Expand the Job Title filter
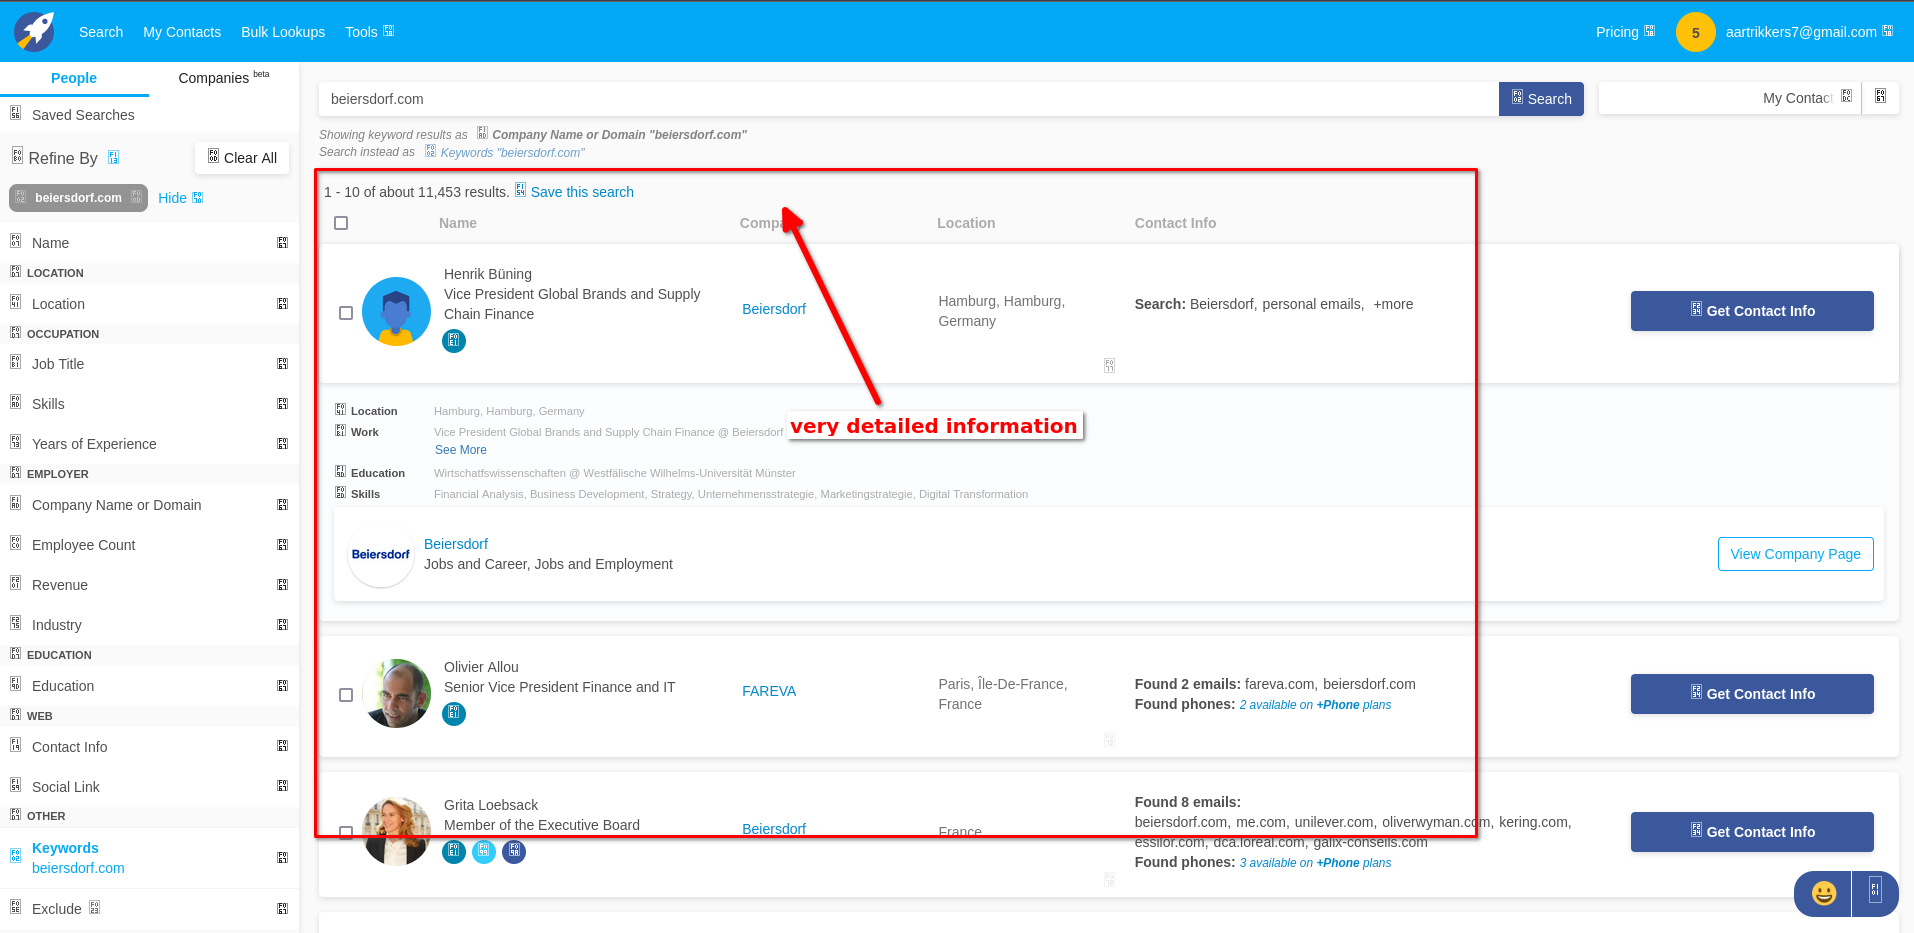1914x933 pixels. pos(150,364)
